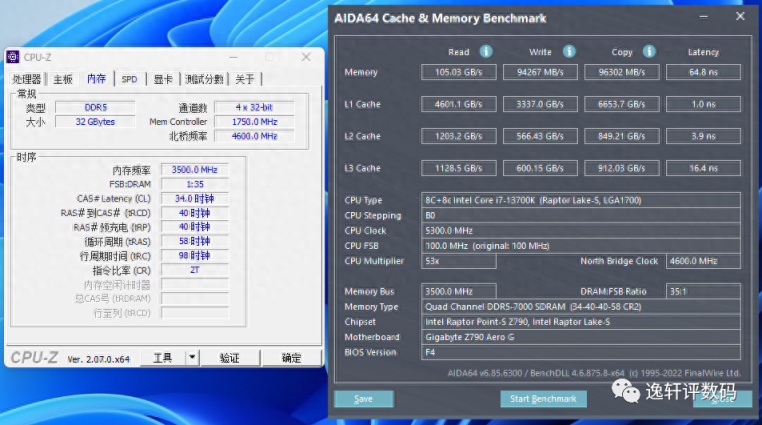The width and height of the screenshot is (762, 425).
Task: Switch to the 測試分數 tab in CPU-Z
Action: point(204,79)
